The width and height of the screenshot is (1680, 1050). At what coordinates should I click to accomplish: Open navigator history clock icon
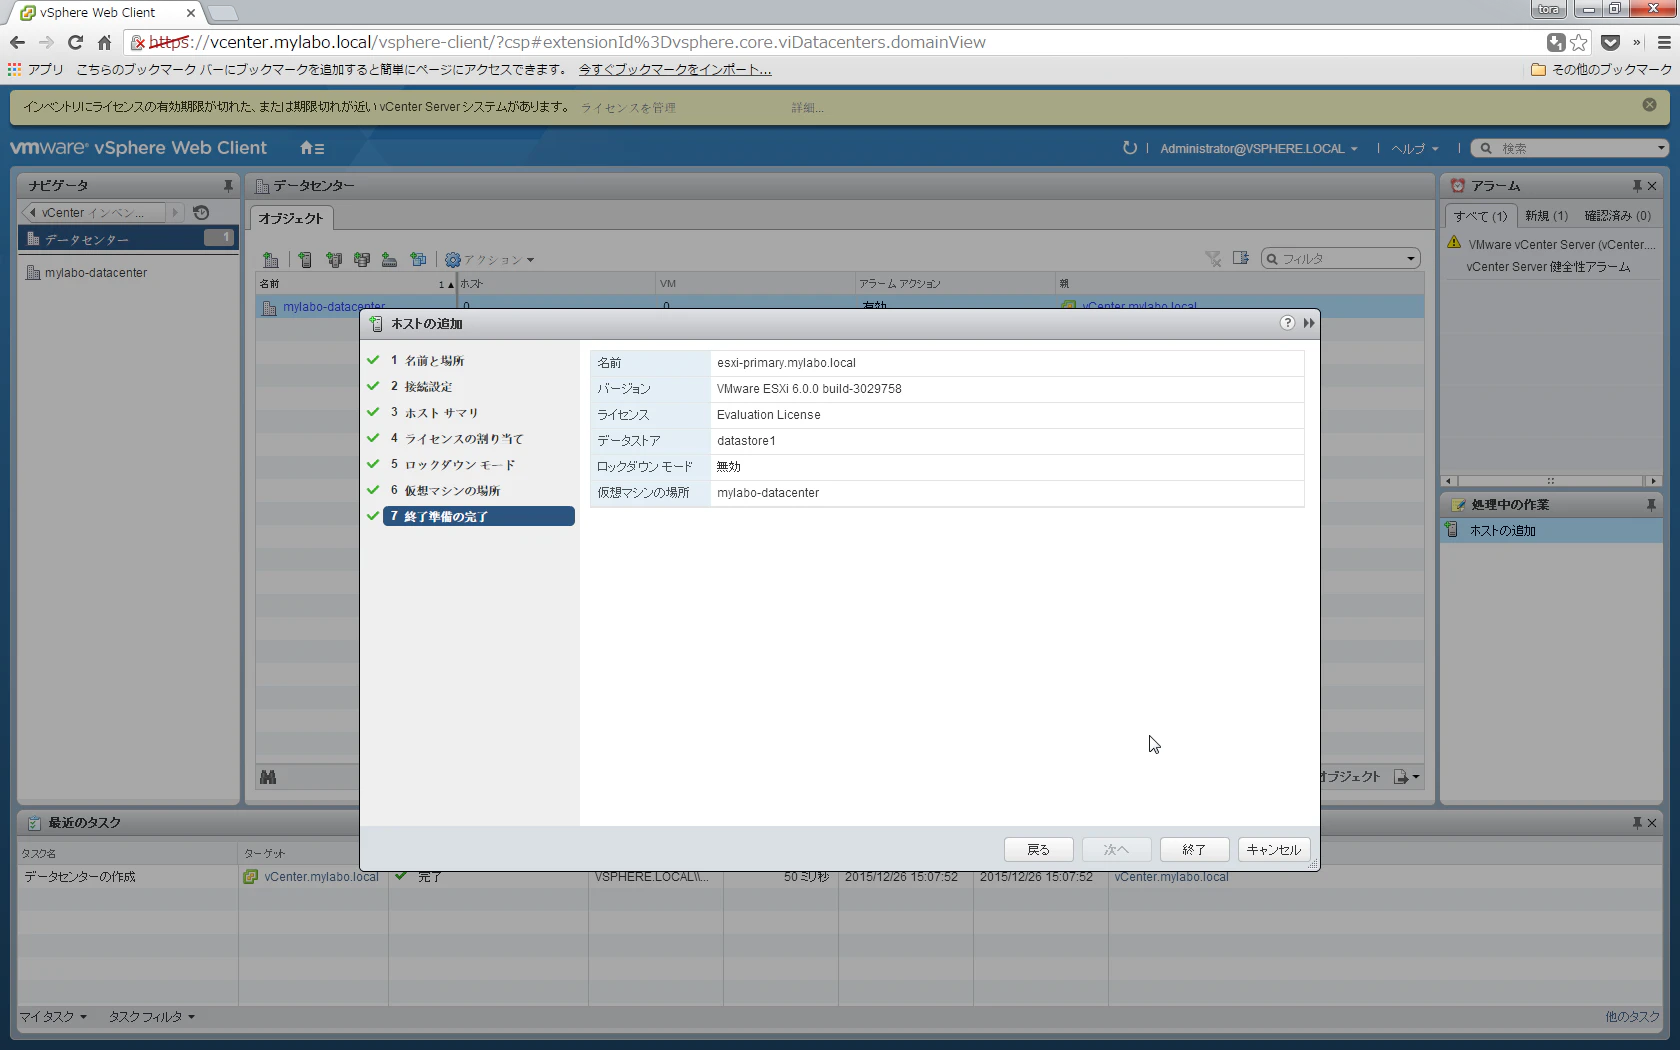(x=201, y=212)
